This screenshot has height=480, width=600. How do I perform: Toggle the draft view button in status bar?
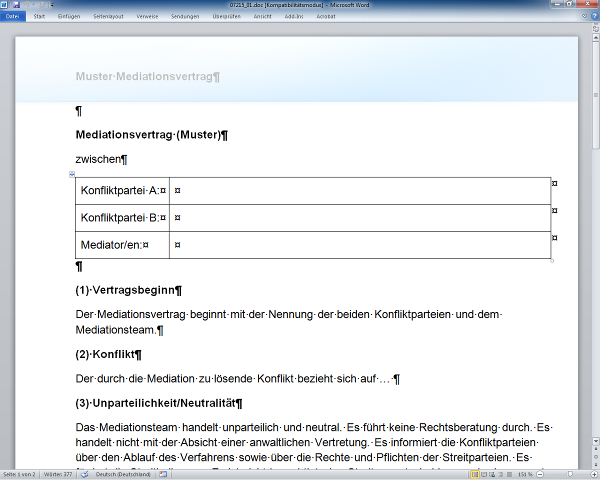point(508,473)
